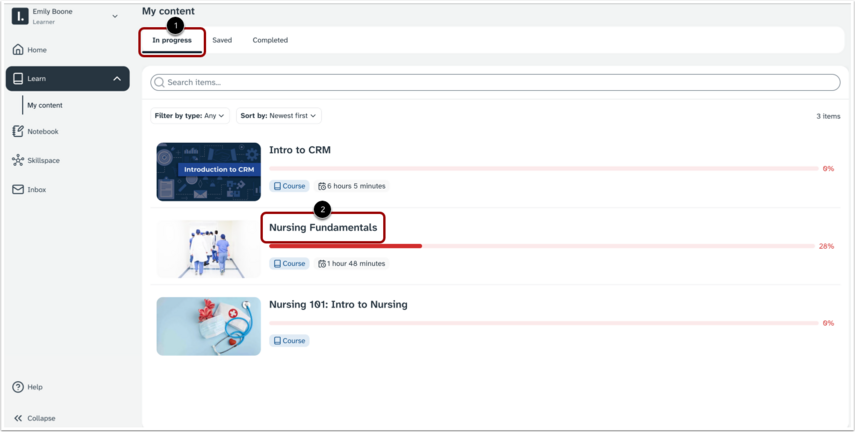Click the Collapse double-arrow icon

coord(18,418)
